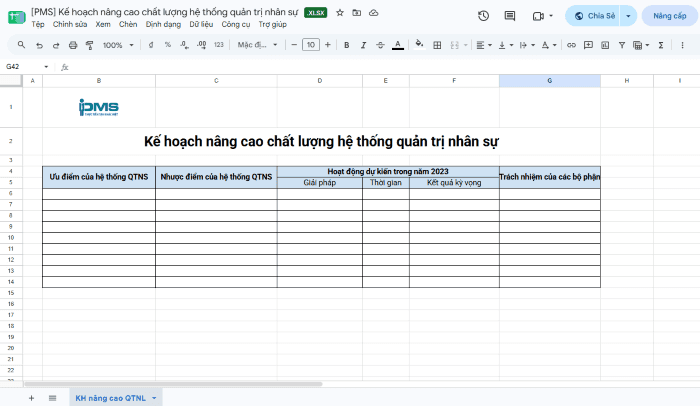Screen dimensions: 700x406
Task: Expand the merge cells type arrow
Action: (x=466, y=45)
